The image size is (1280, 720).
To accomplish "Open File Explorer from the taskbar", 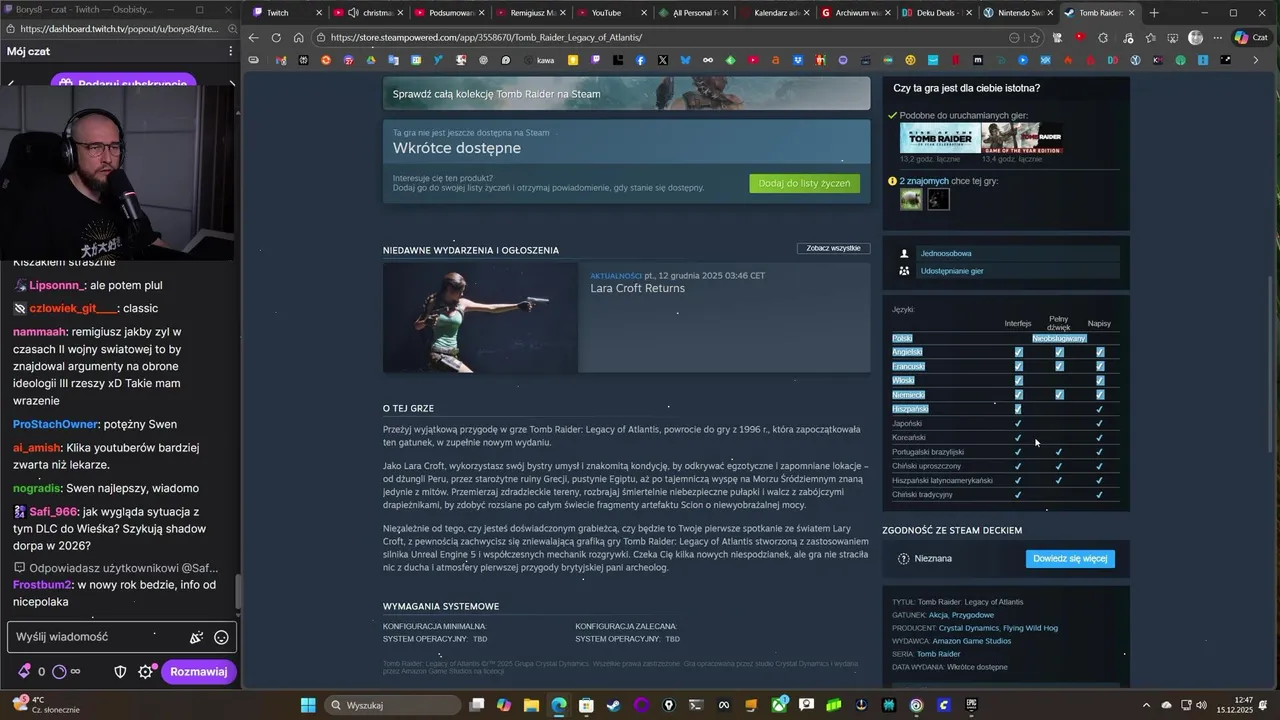I will 532,705.
